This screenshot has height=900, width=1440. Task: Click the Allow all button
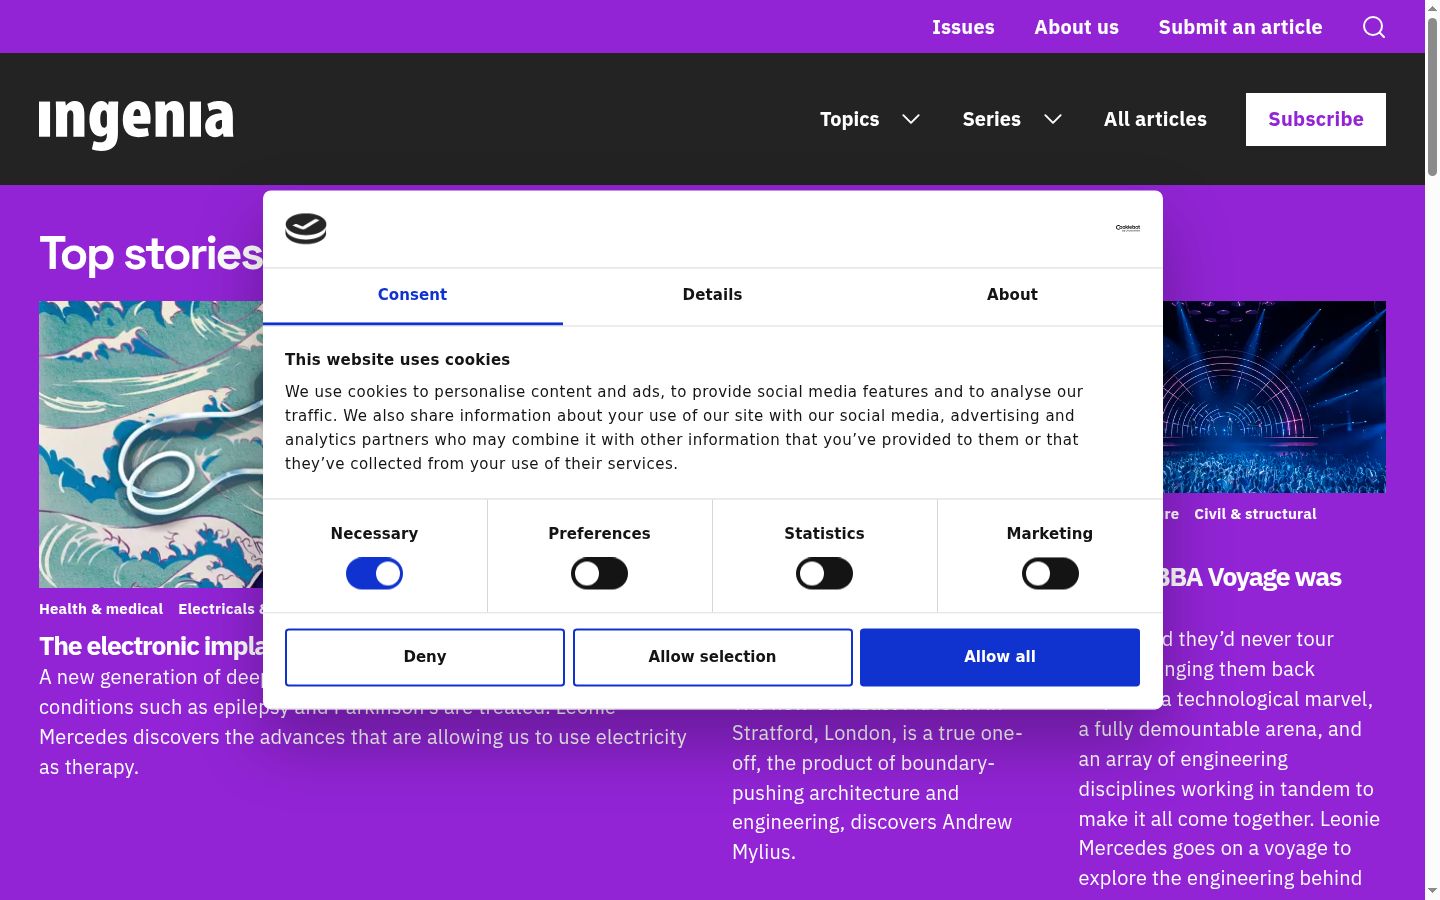click(1000, 657)
